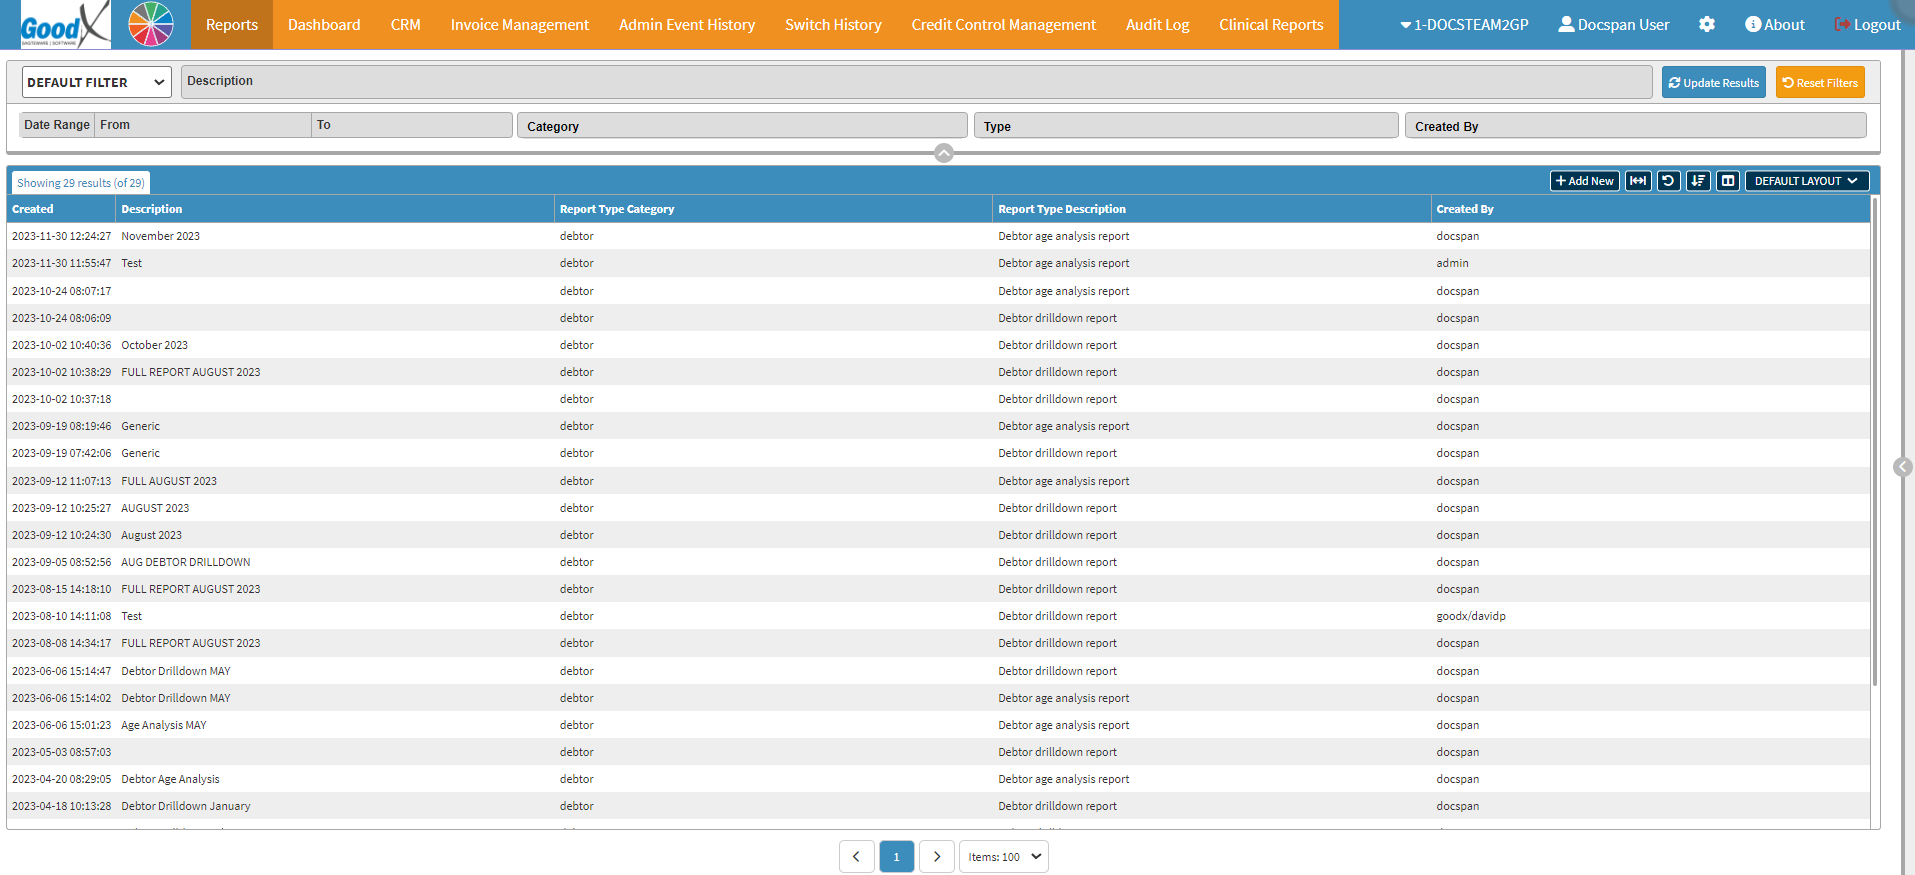Change the Items per page dropdown
Image resolution: width=1915 pixels, height=875 pixels.
[1003, 857]
